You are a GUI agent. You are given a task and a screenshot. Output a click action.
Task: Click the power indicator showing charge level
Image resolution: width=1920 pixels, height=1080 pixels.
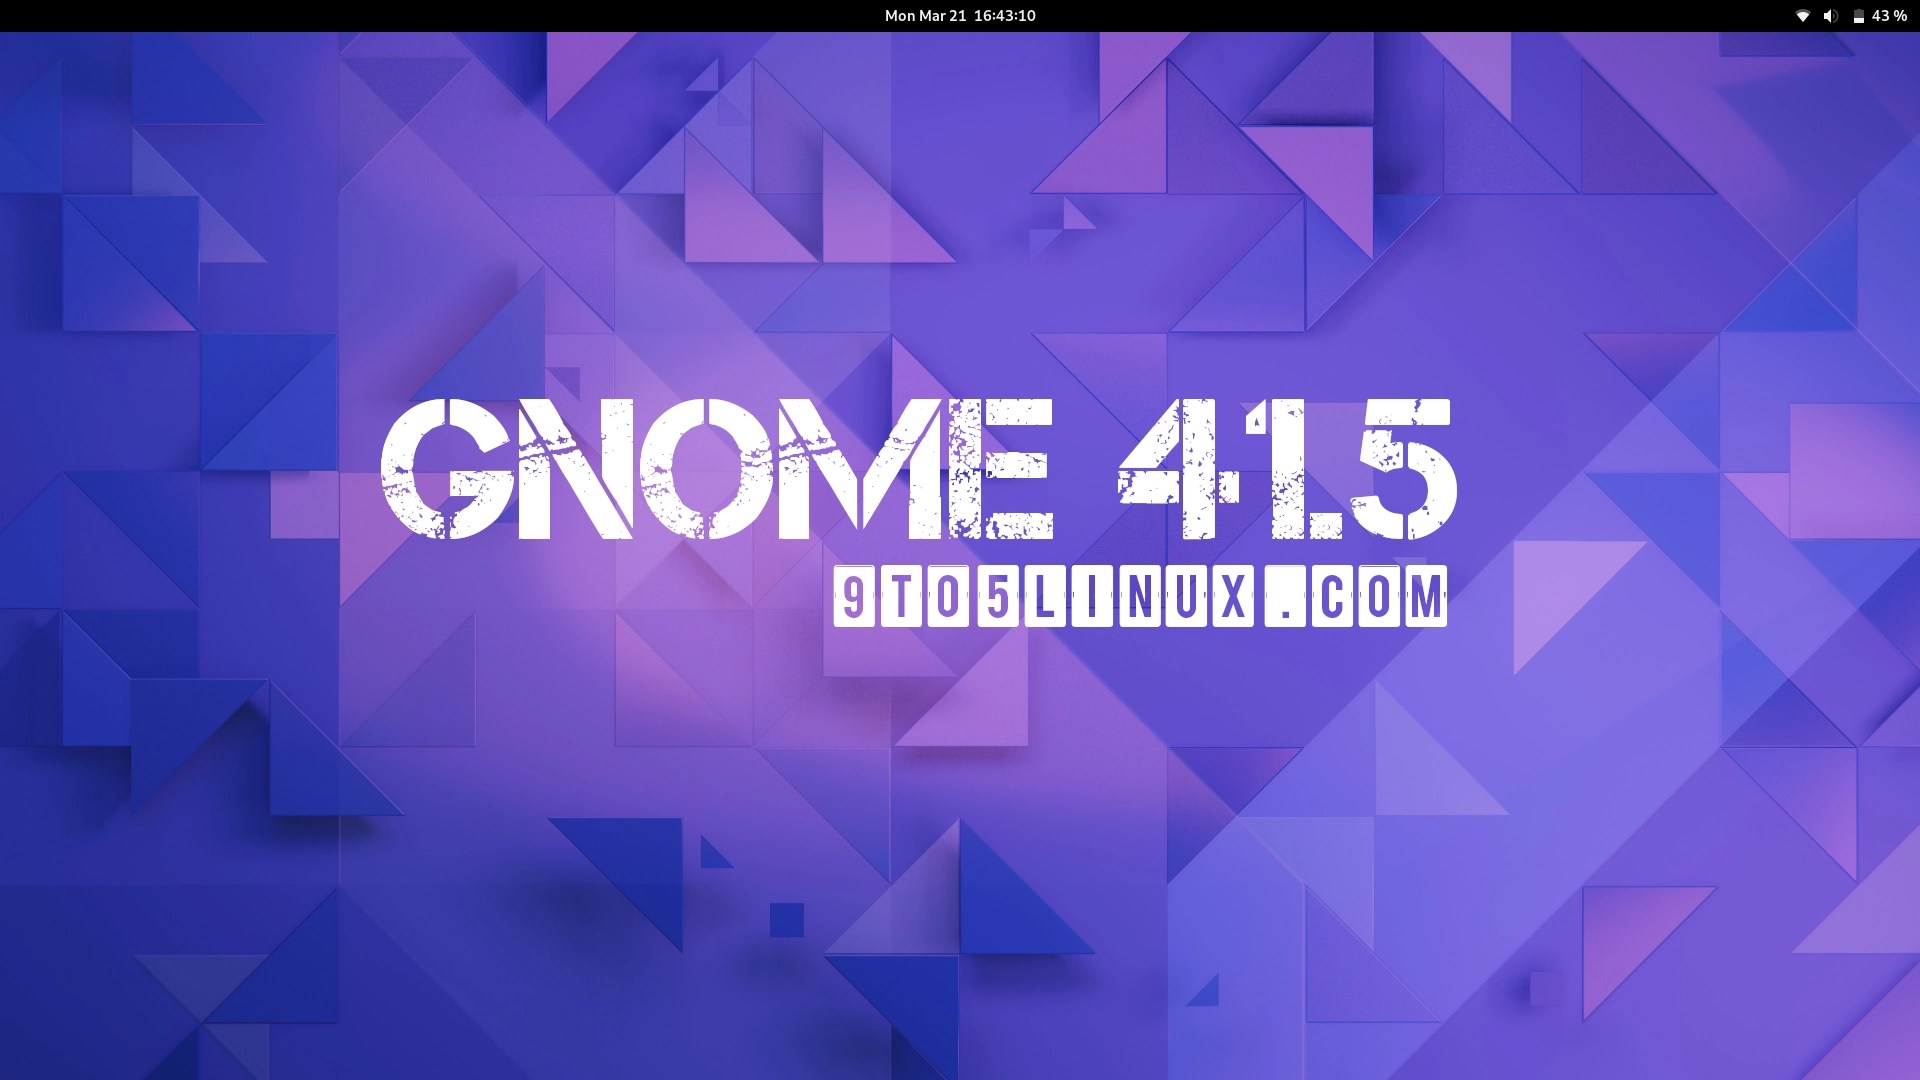1860,15
